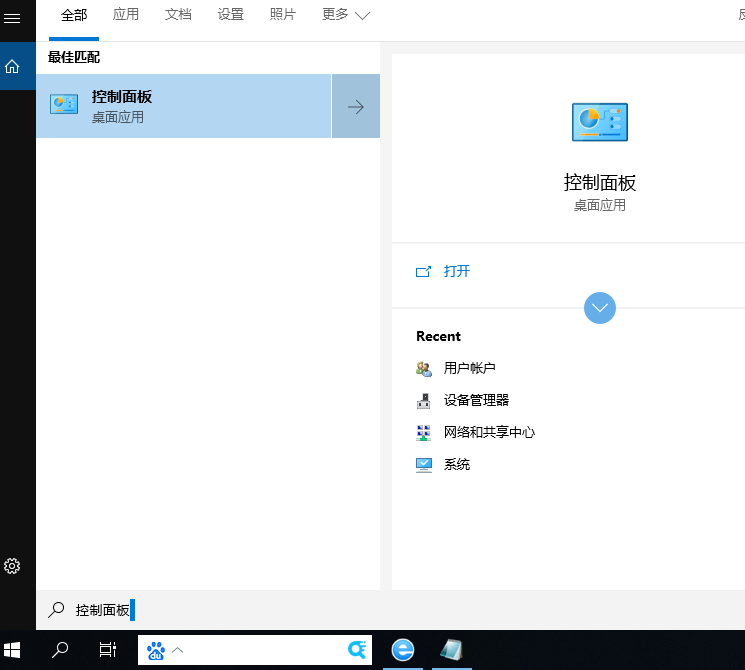Viewport: 745px width, 670px height.
Task: Select the Home icon in the sidebar
Action: pos(12,67)
